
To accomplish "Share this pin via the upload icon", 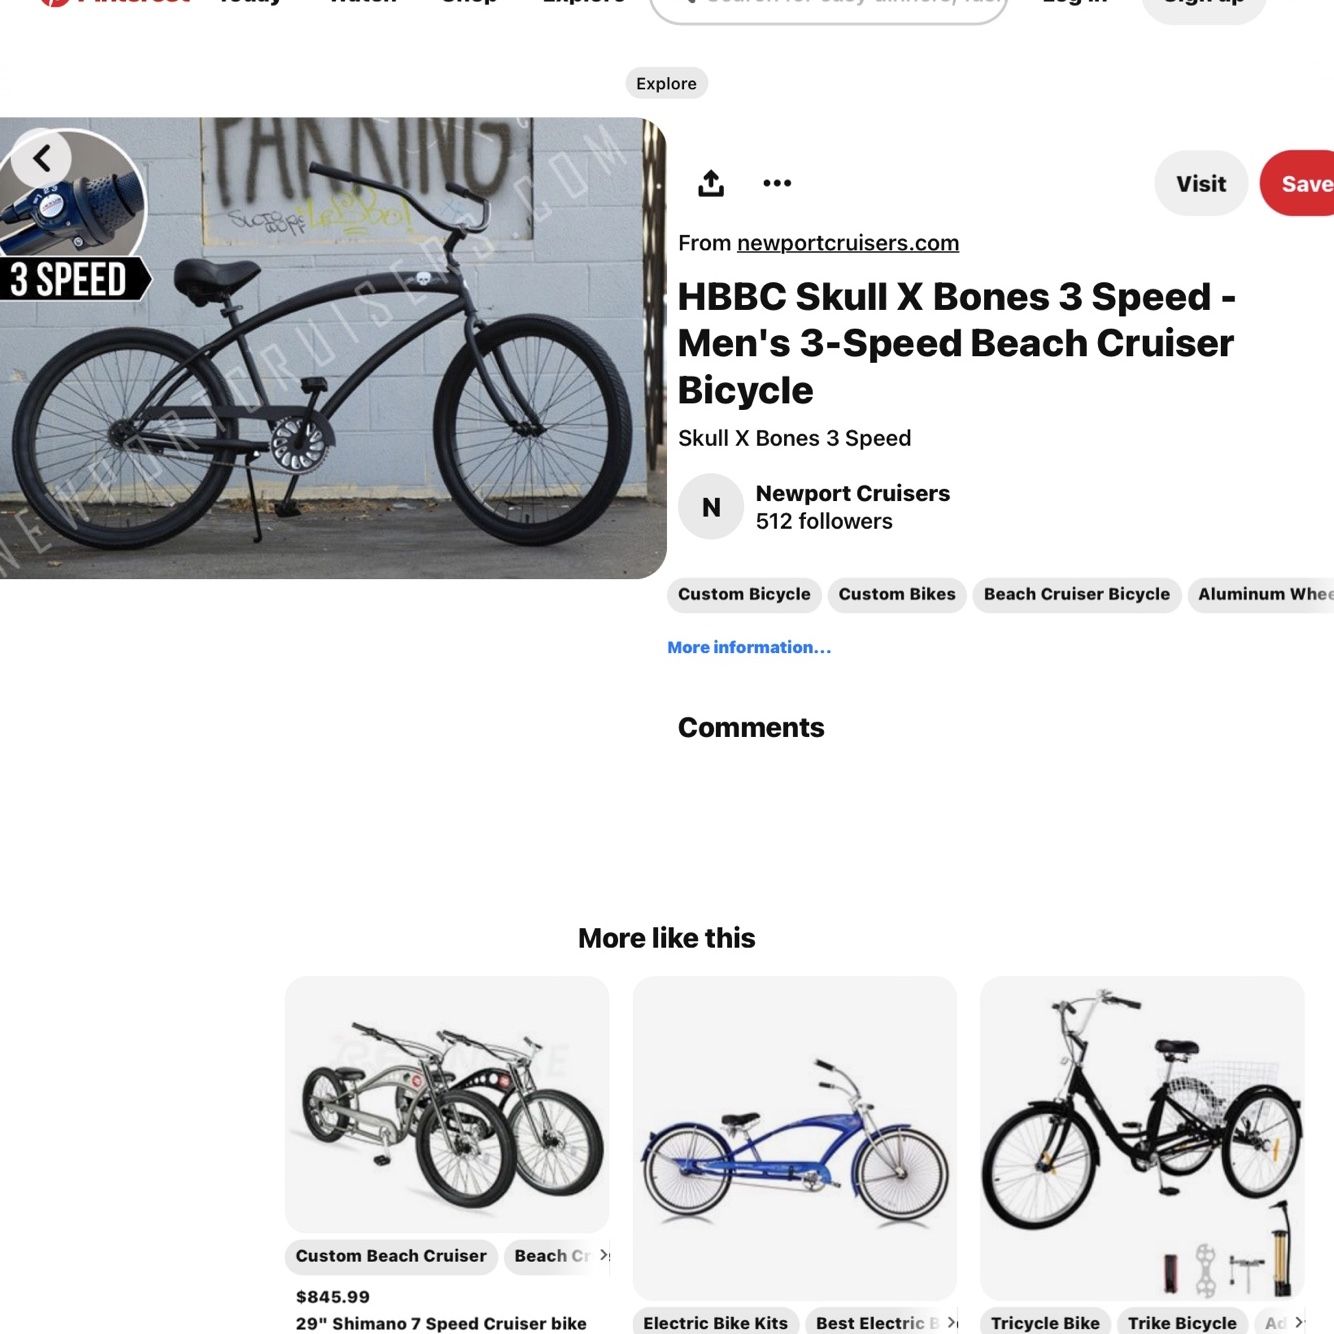I will click(x=711, y=183).
